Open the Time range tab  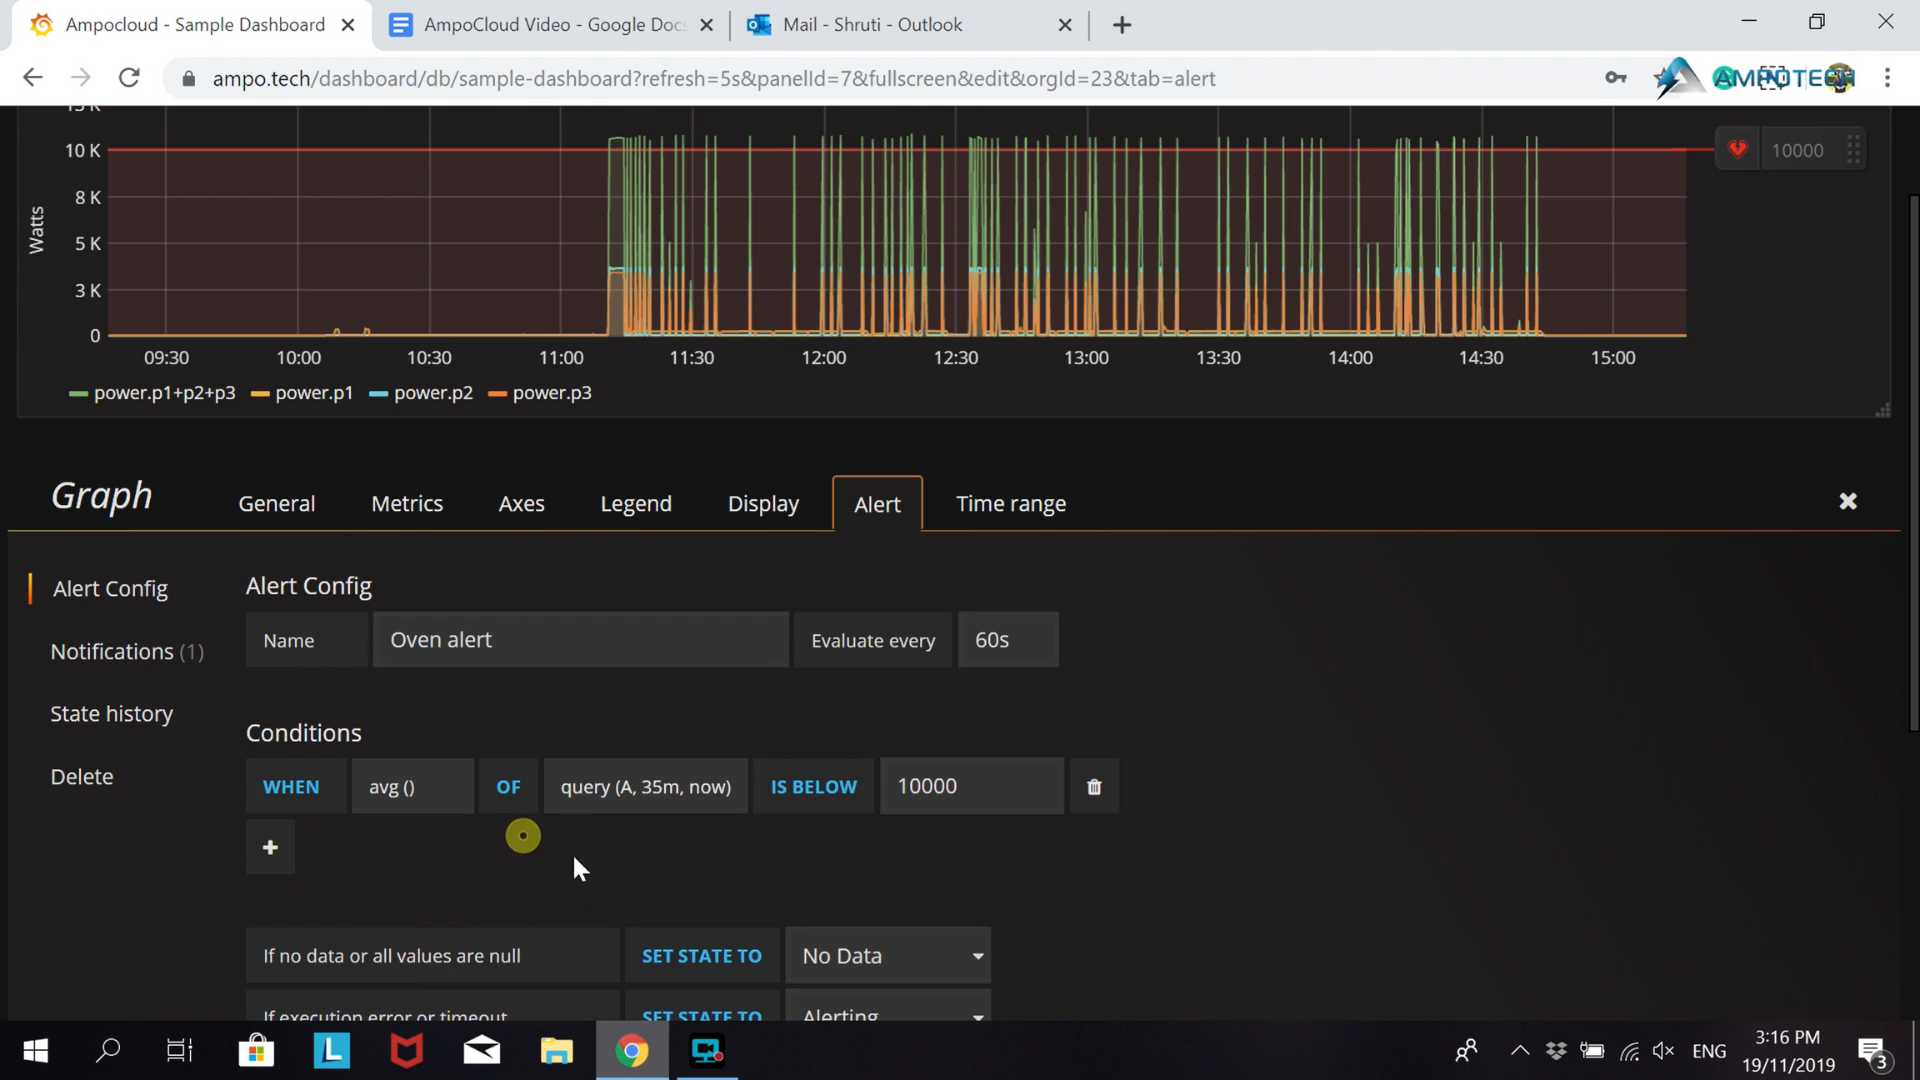coord(1011,504)
